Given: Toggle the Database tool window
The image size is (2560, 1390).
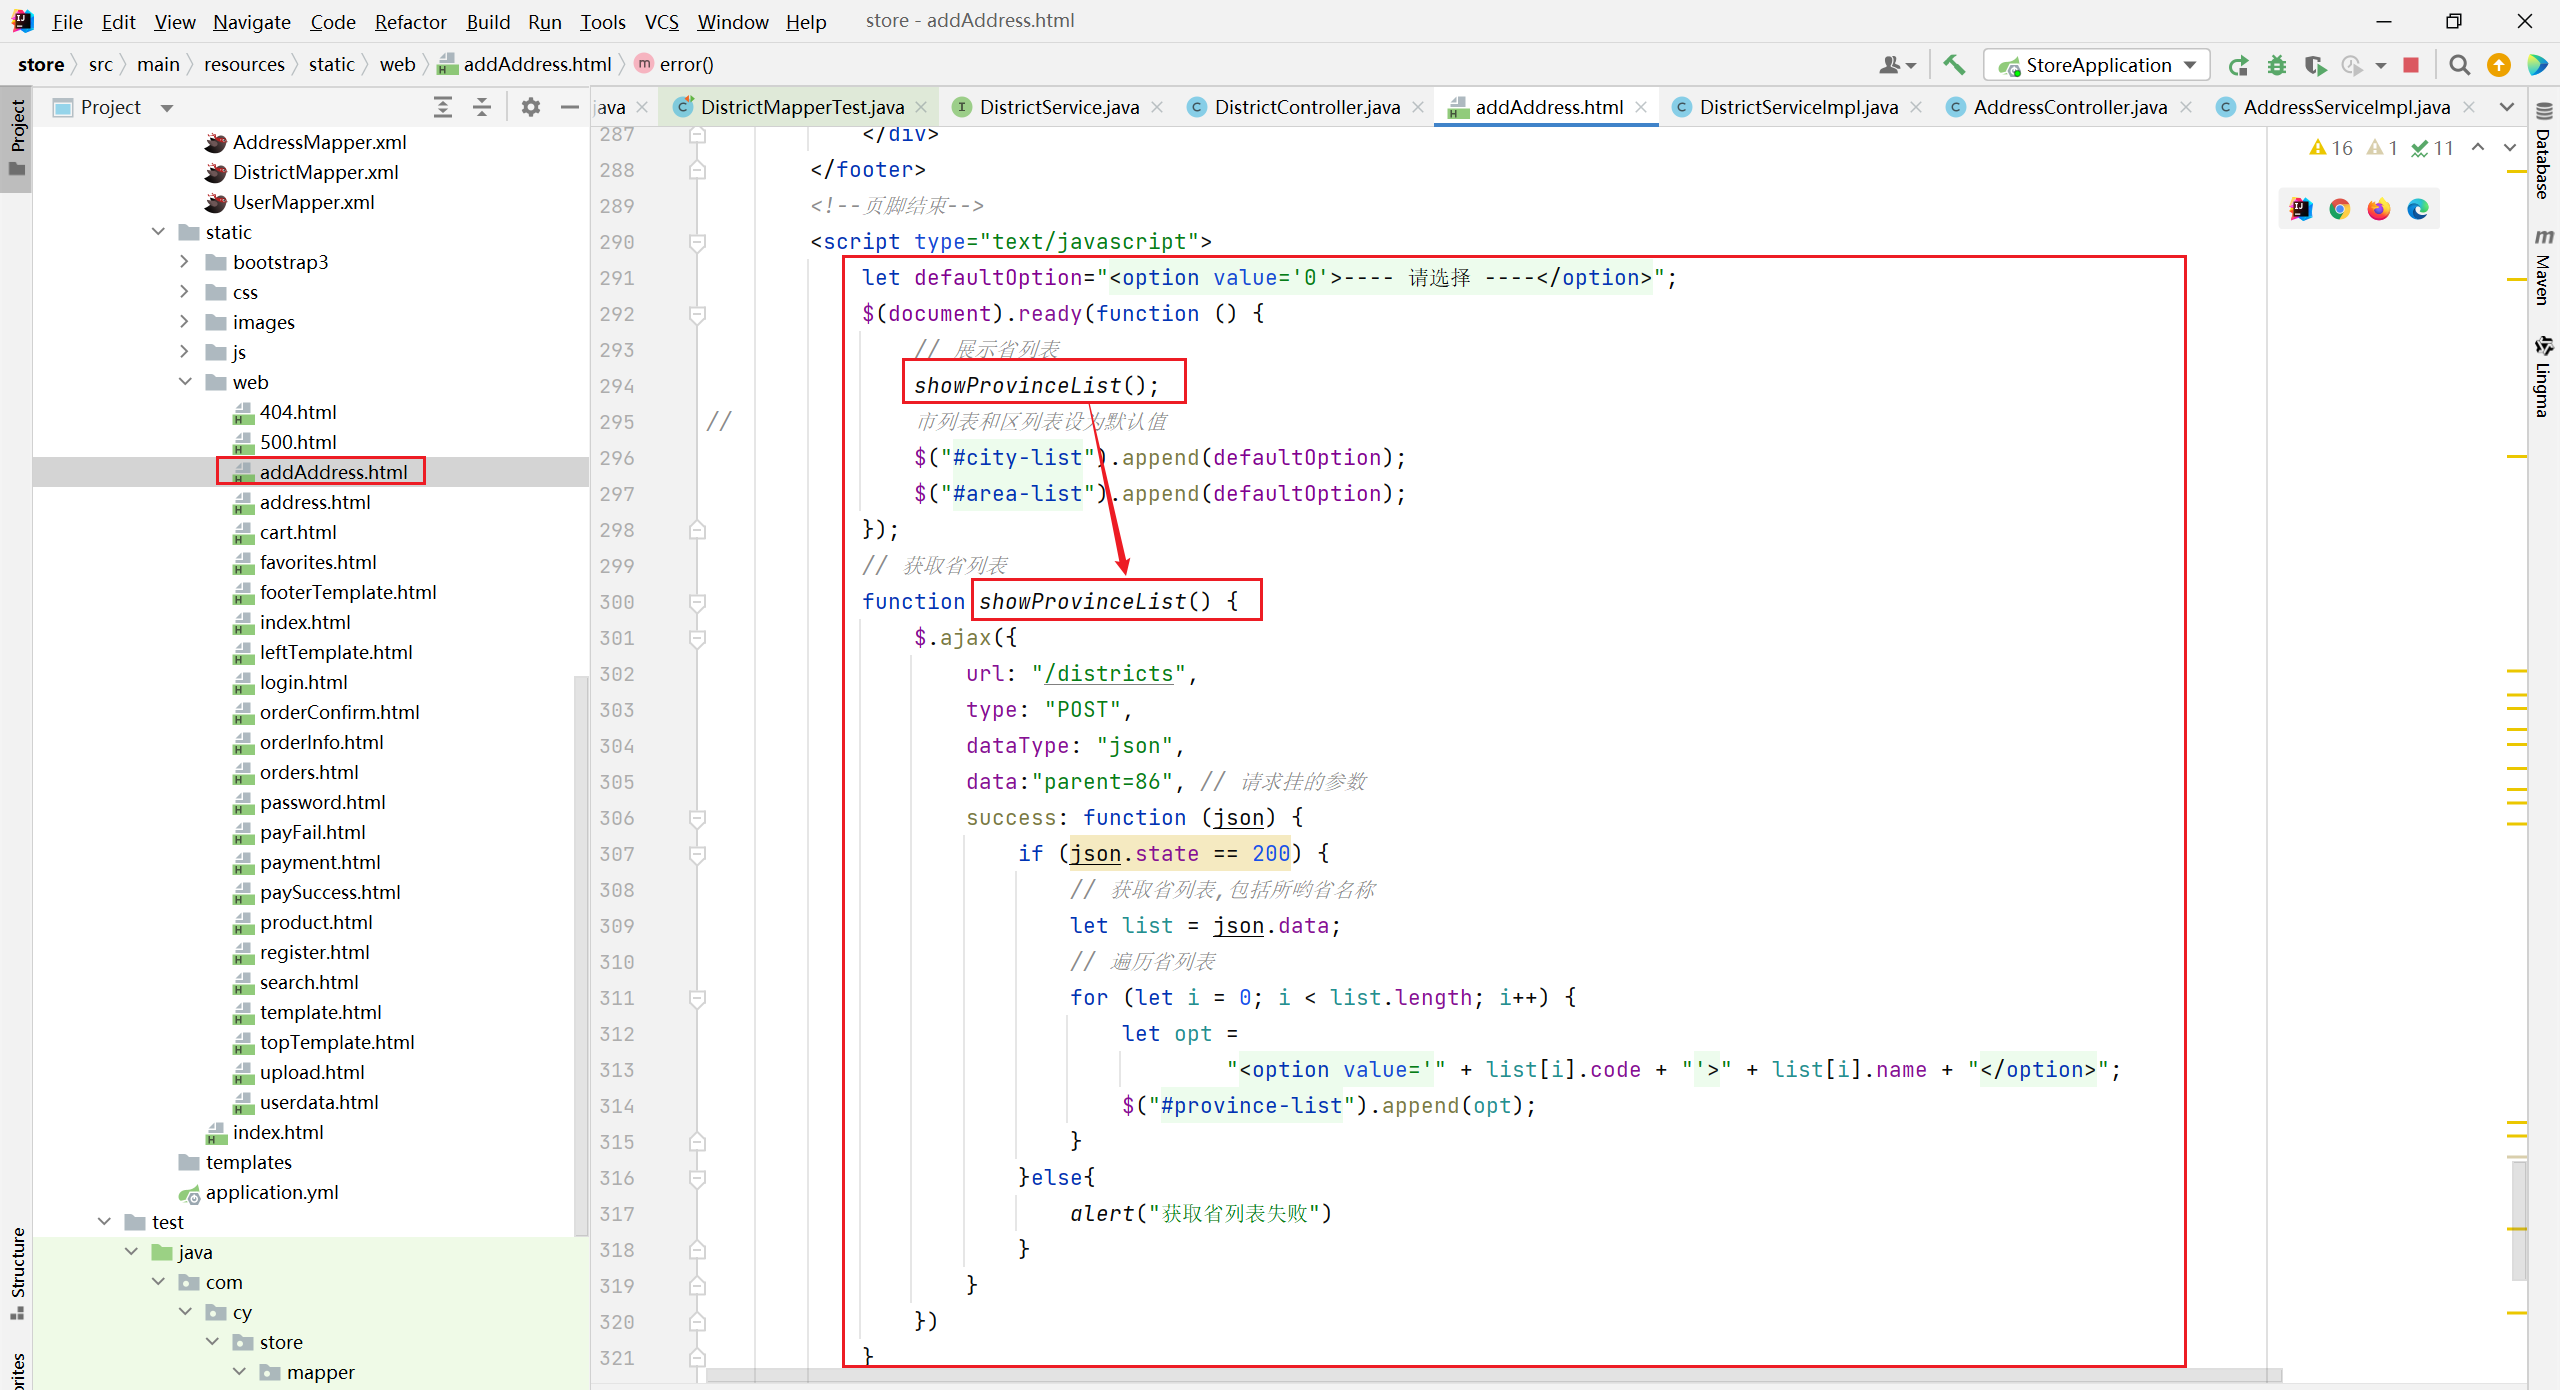Looking at the screenshot, I should [2544, 155].
